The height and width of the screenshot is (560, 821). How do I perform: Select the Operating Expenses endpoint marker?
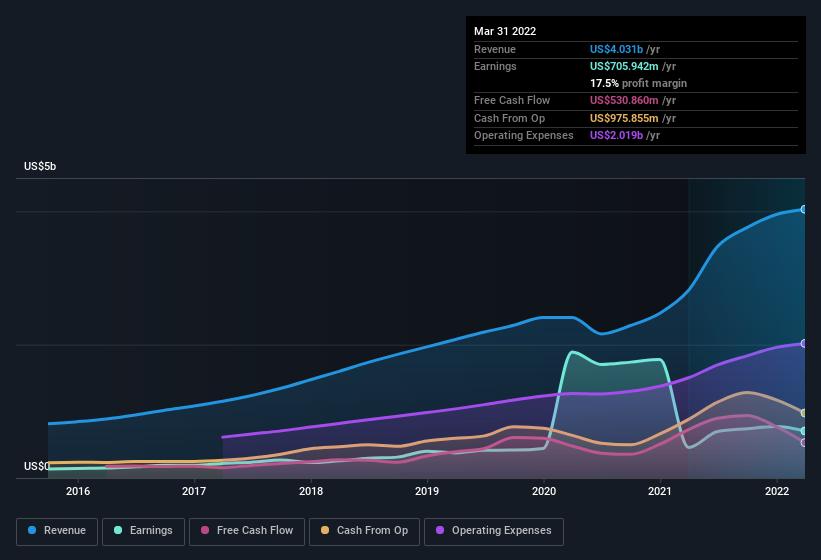point(804,343)
